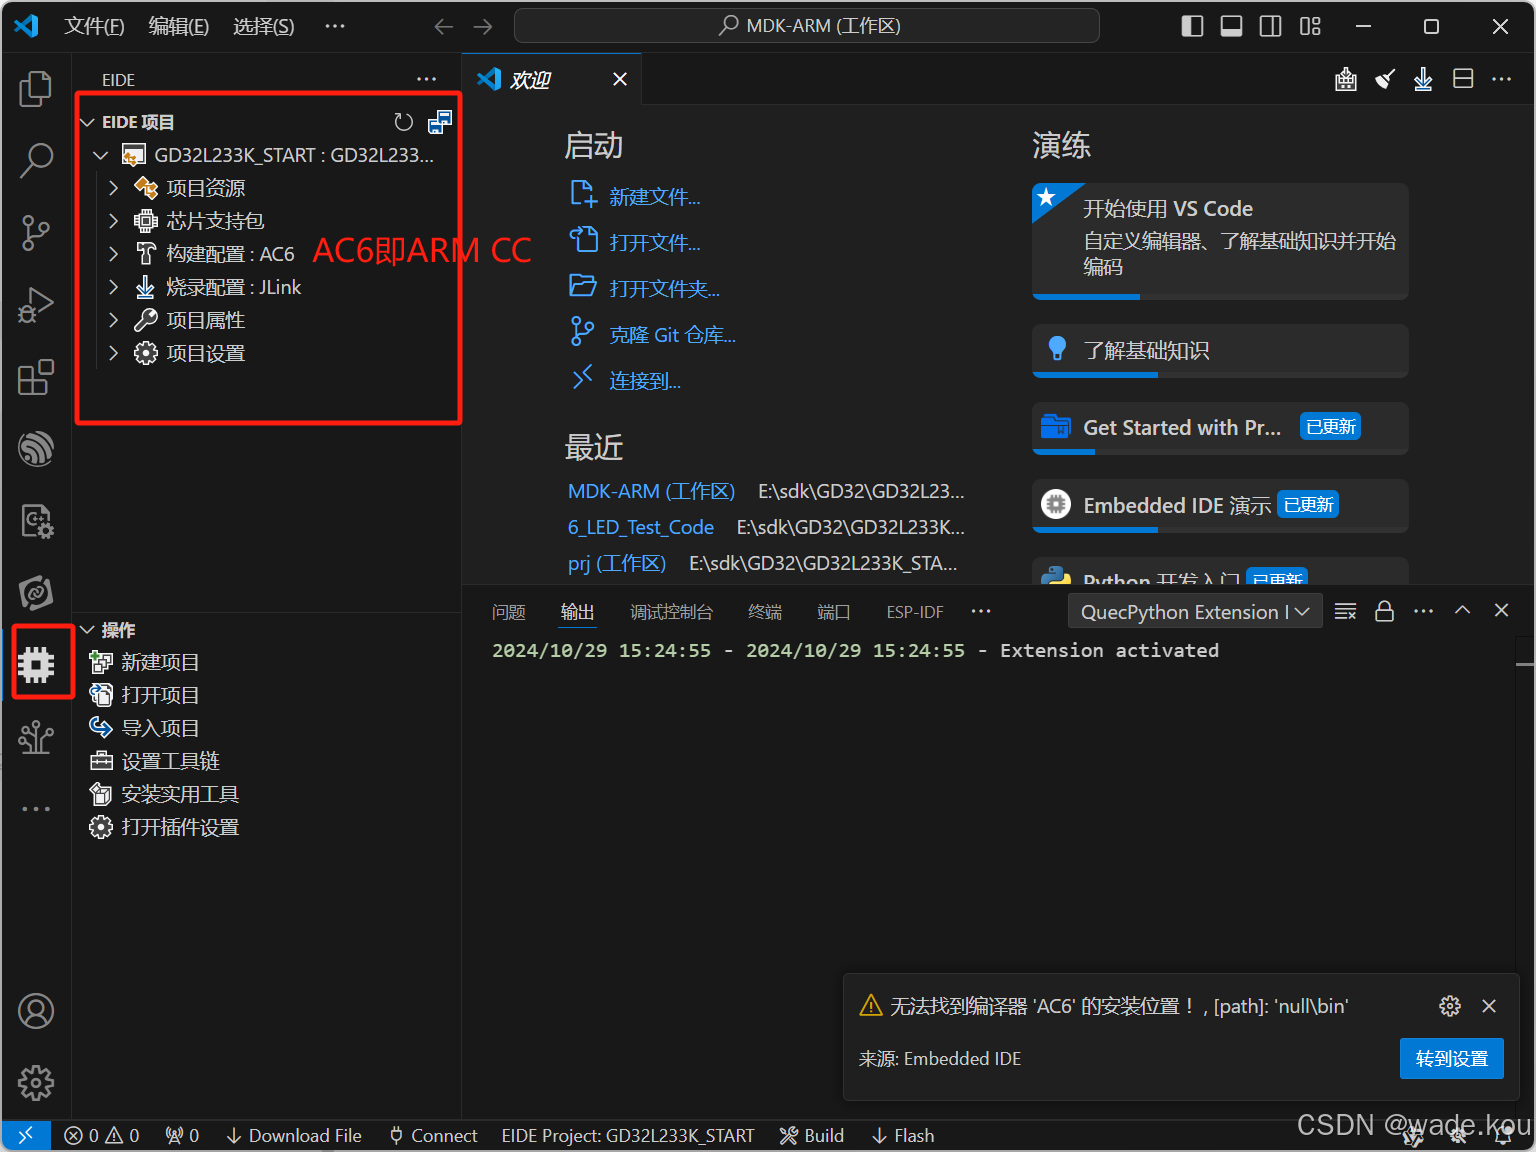Toggle output scroll lock icon
The height and width of the screenshot is (1152, 1536).
pos(1385,611)
